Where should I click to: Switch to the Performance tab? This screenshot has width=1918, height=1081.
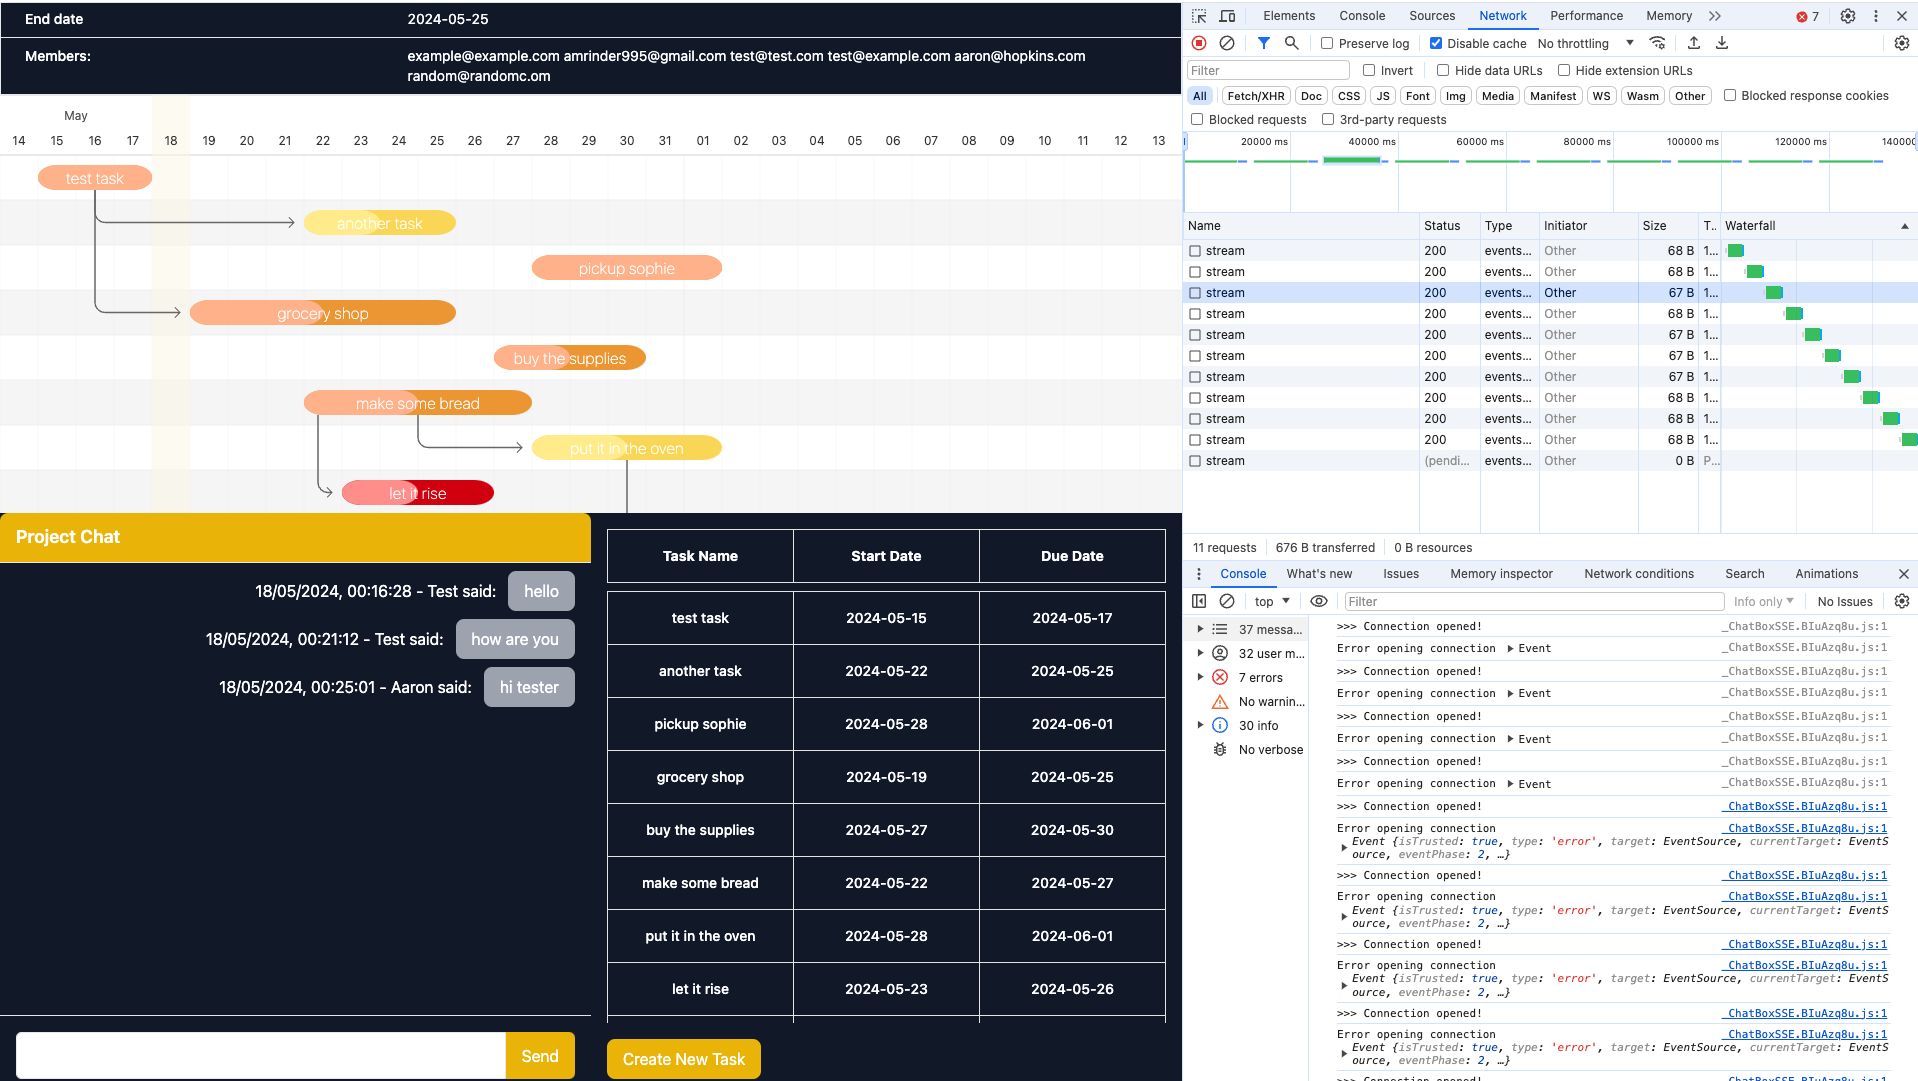click(1586, 16)
